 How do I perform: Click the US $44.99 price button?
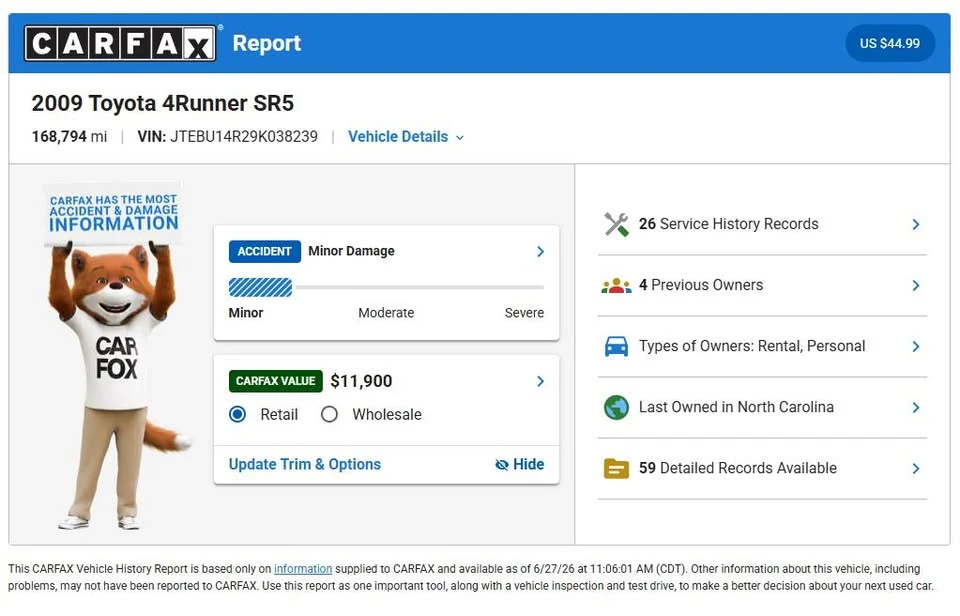(x=890, y=43)
